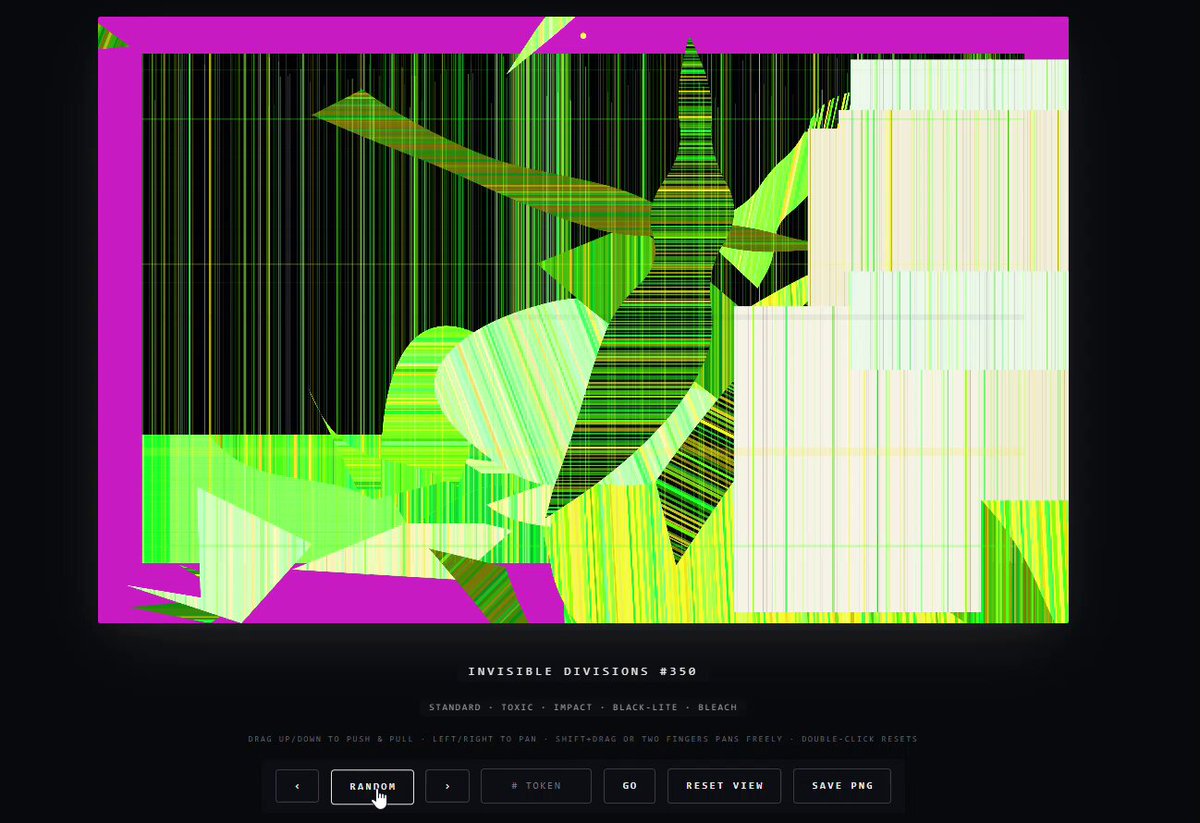
Task: Click the BLEACH trait label
Action: (717, 707)
